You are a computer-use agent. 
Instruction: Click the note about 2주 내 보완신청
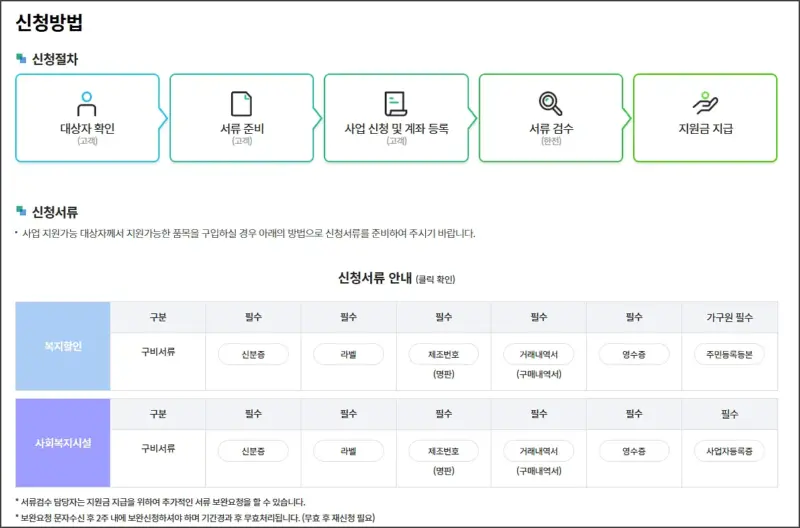point(195,518)
